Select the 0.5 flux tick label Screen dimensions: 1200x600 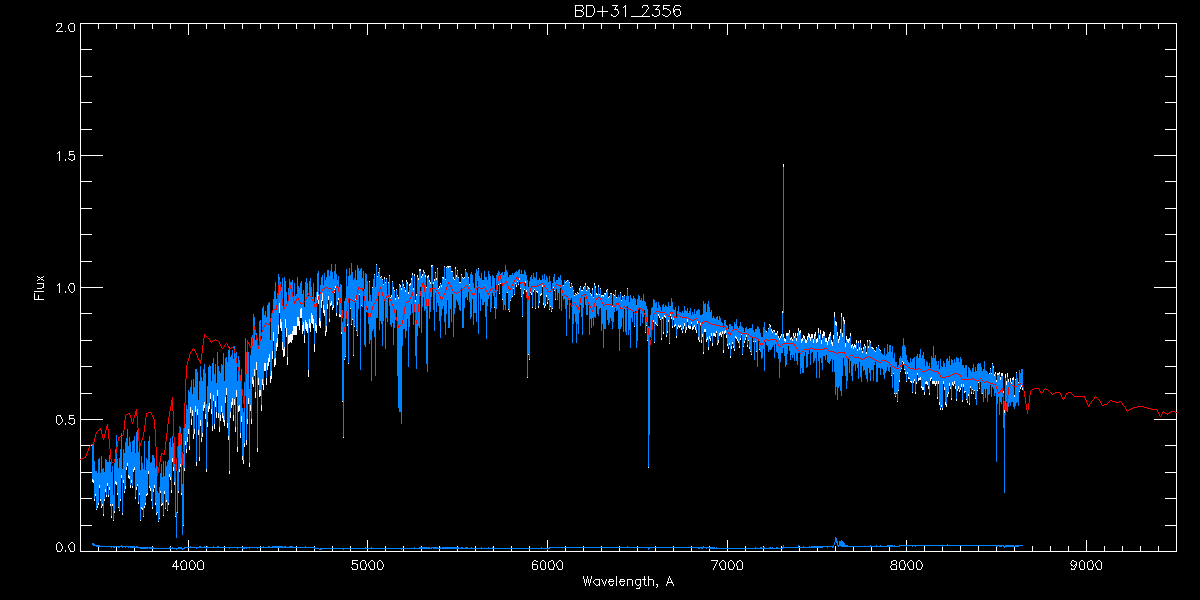65,419
